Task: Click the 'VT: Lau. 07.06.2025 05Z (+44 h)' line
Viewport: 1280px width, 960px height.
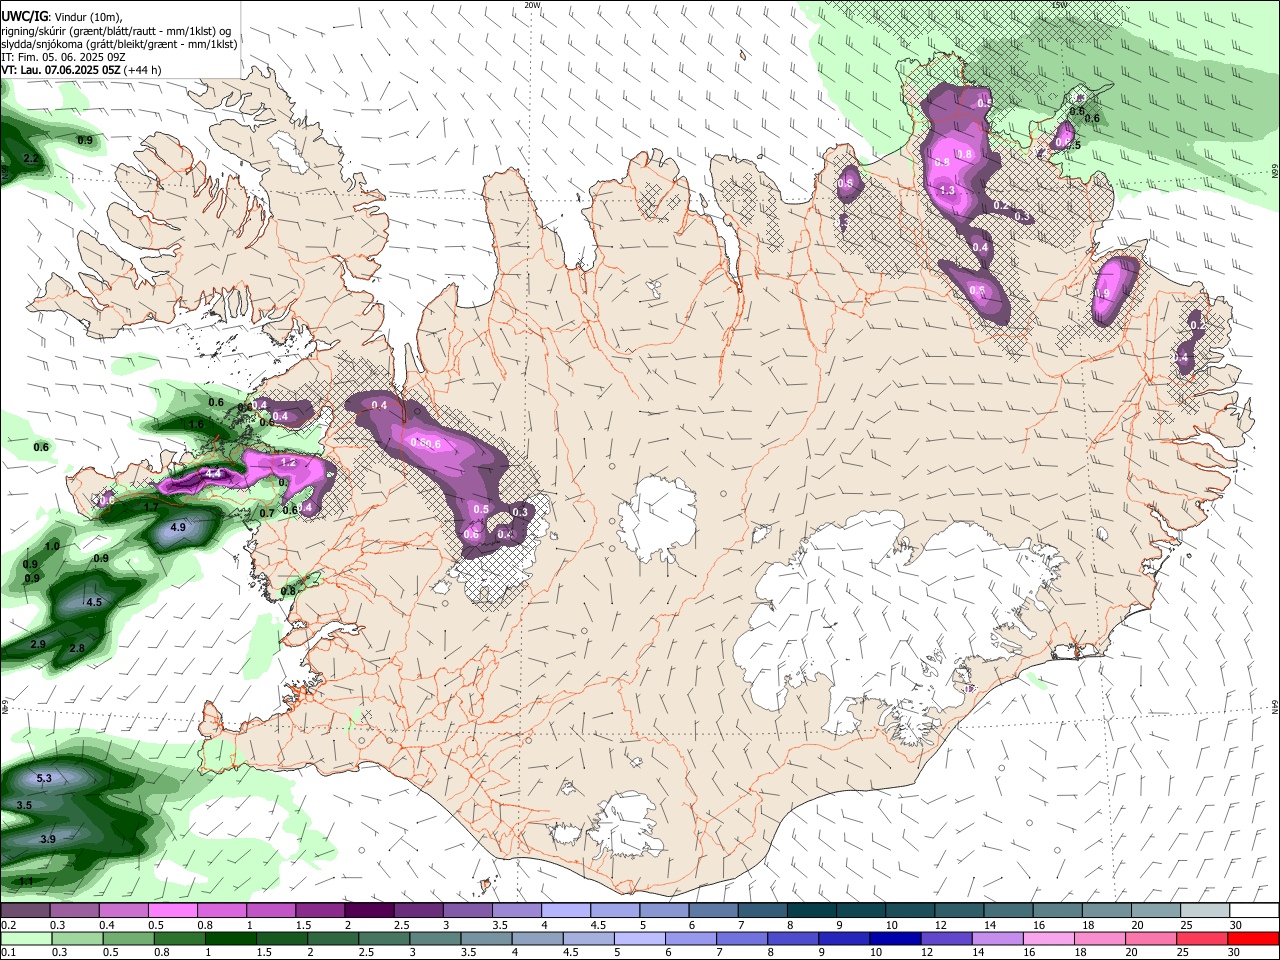Action: click(x=81, y=70)
